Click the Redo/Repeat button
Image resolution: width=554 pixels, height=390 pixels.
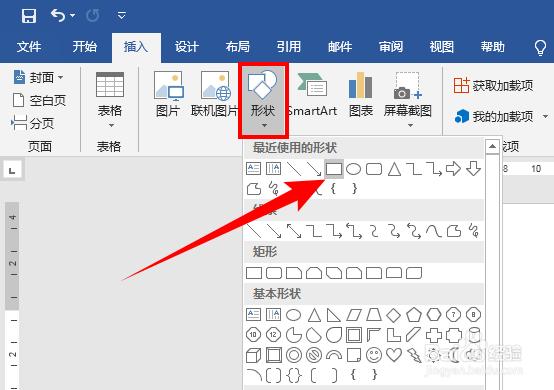click(x=93, y=16)
